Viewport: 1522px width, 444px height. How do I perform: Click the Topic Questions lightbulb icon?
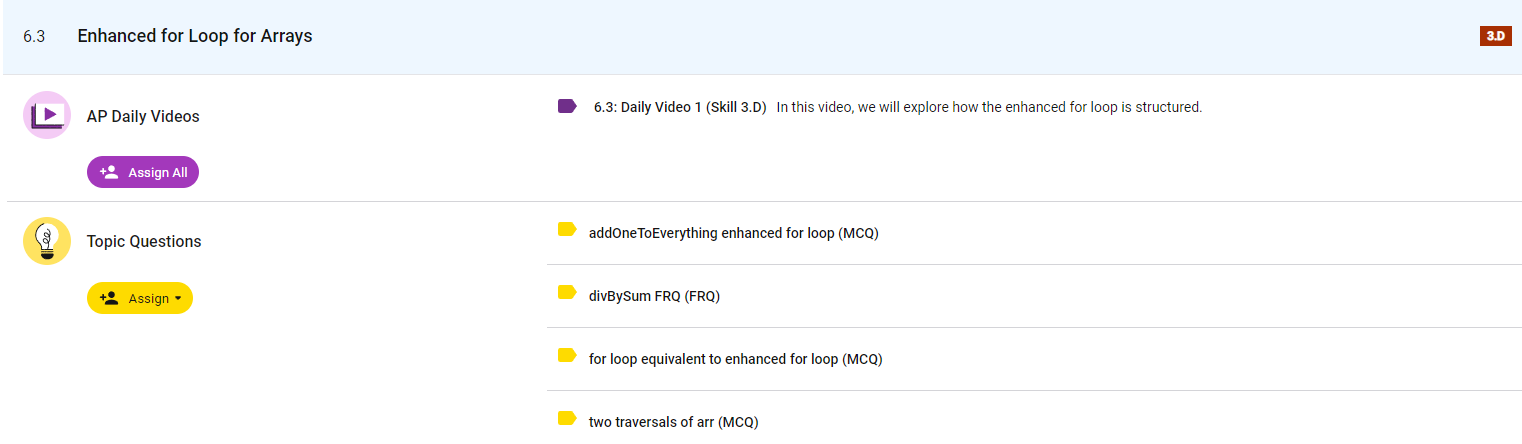pos(47,241)
